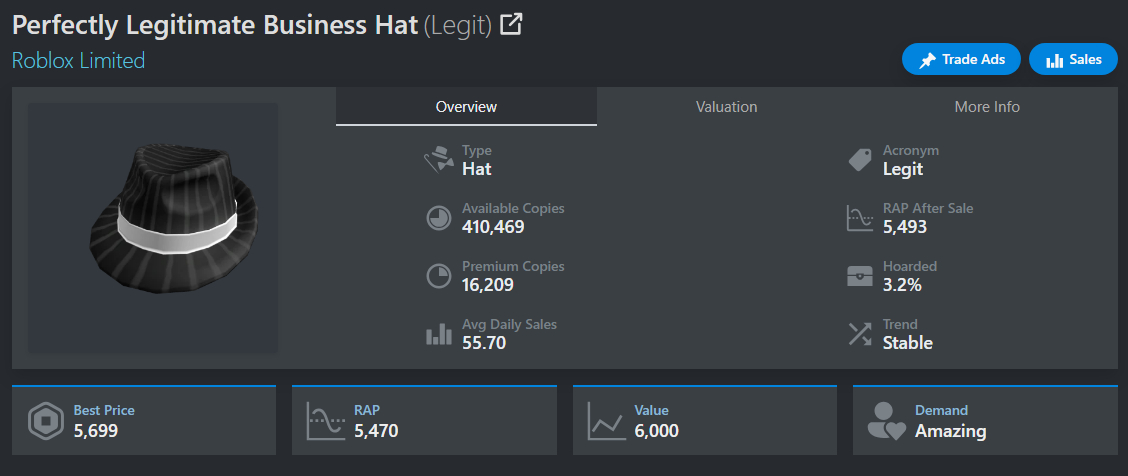
Task: Open the More Info tab
Action: tap(987, 106)
